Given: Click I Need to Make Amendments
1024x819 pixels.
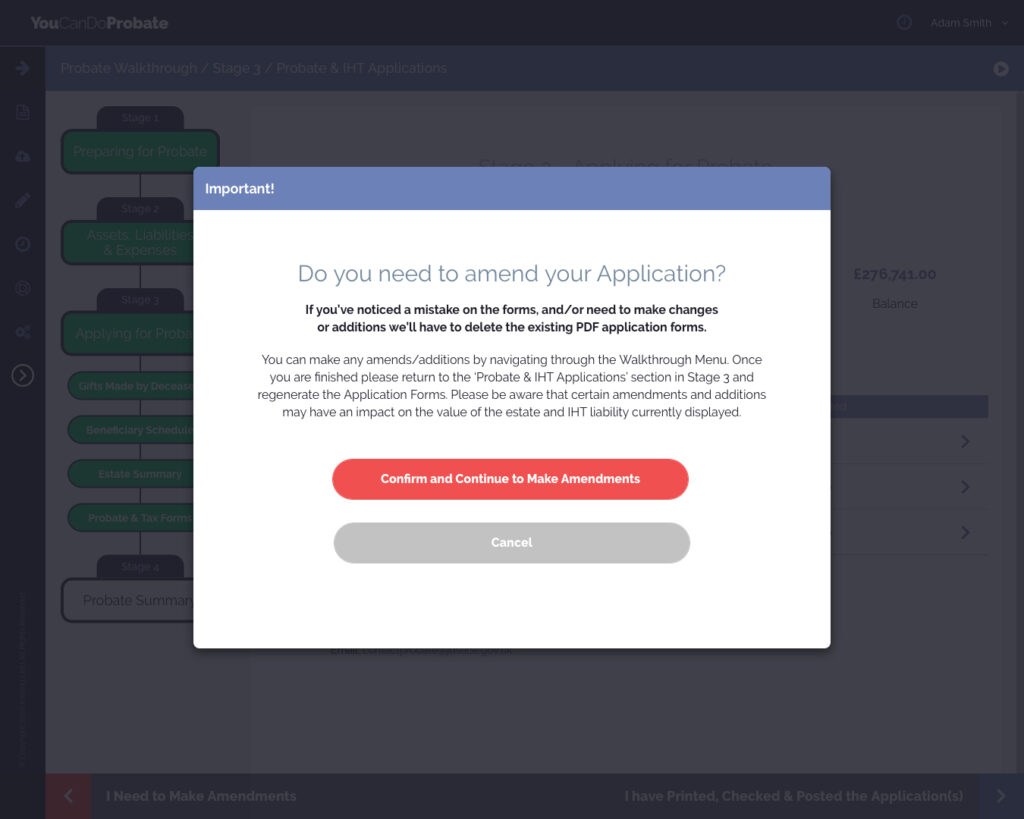Looking at the screenshot, I should 200,796.
